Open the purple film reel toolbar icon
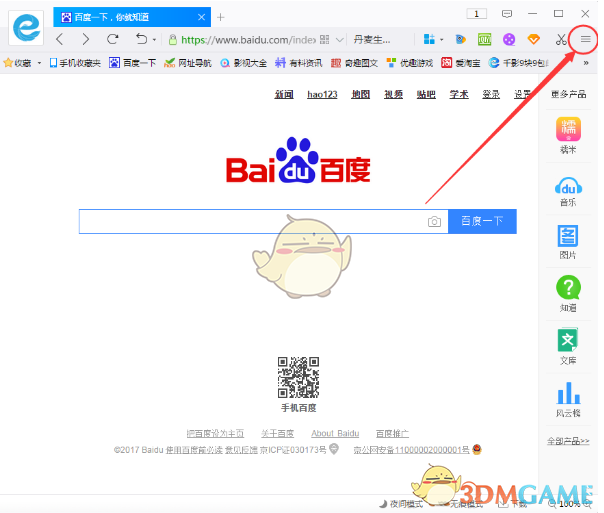Viewport: 604px width, 513px height. 509,39
